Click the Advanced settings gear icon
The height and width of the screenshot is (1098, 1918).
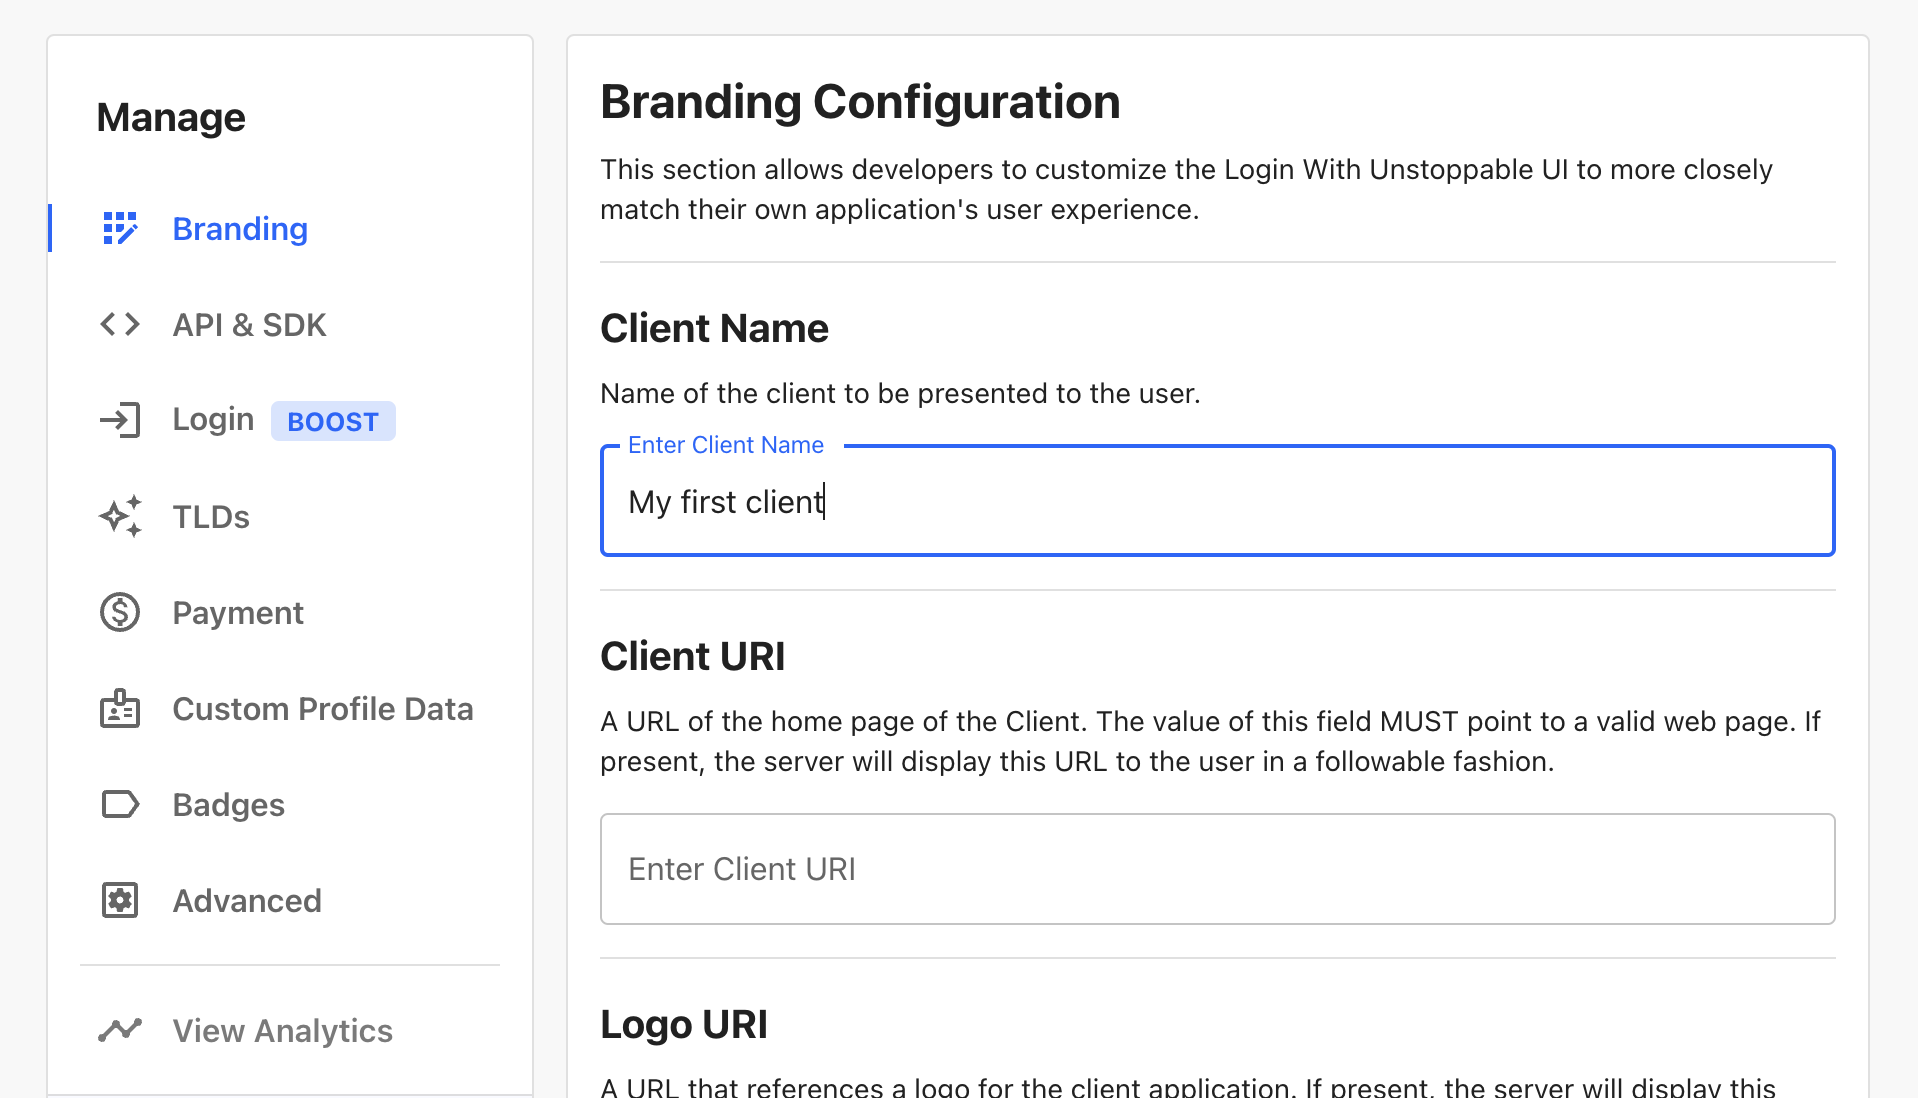coord(120,900)
